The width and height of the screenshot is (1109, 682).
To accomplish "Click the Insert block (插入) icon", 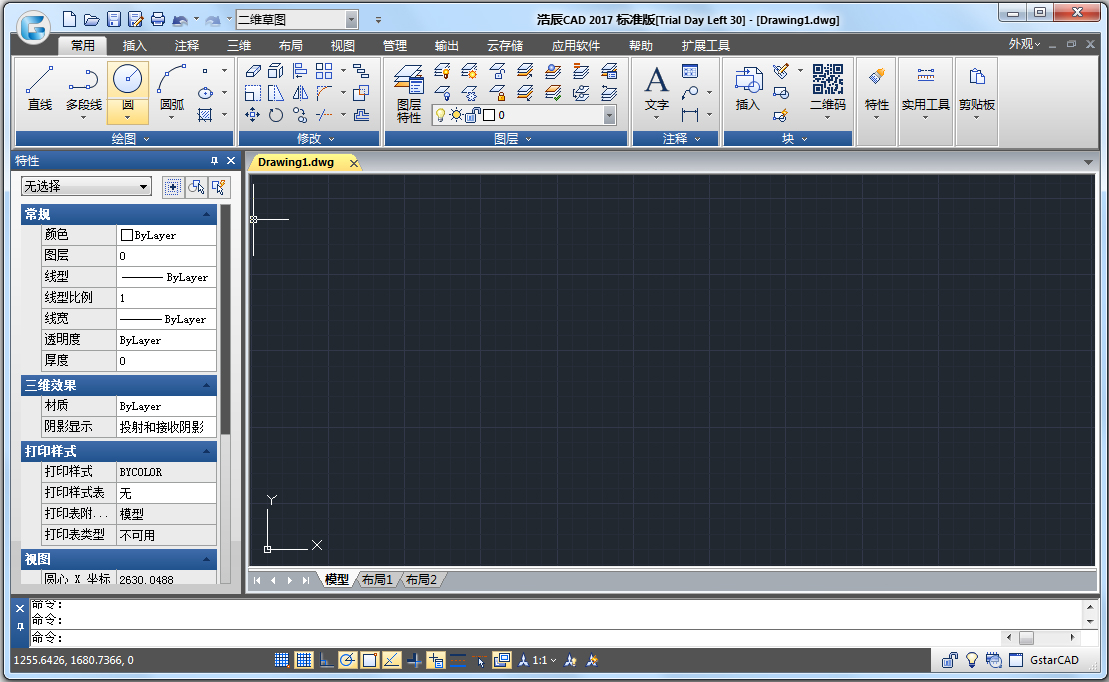I will click(748, 88).
